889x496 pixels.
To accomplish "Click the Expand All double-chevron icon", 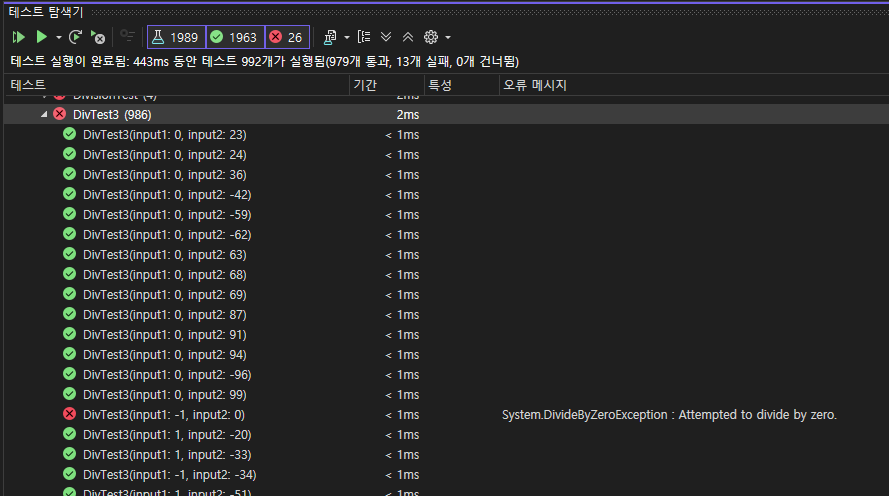I will (386, 37).
